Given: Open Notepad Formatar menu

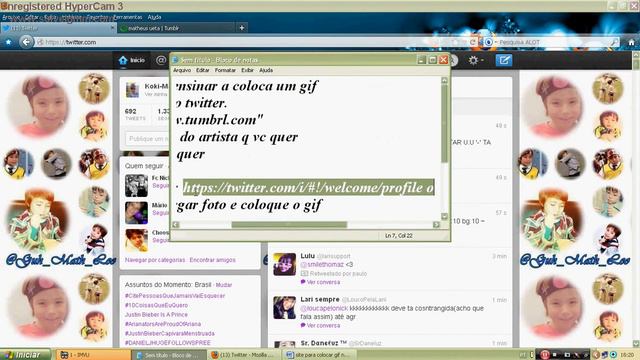Looking at the screenshot, I should pos(225,70).
